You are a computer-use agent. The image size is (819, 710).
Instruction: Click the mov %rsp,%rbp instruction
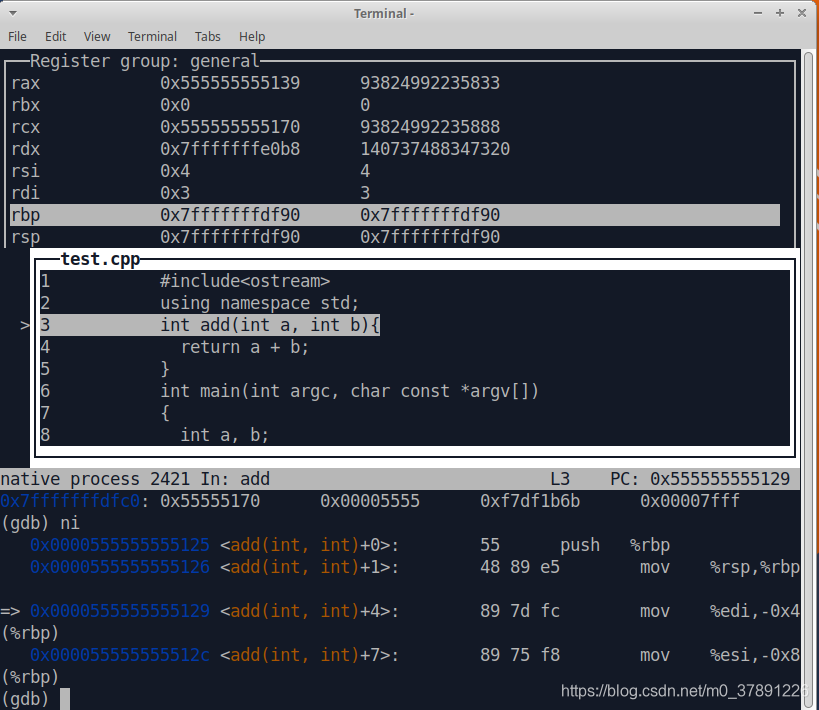pyautogui.click(x=720, y=567)
